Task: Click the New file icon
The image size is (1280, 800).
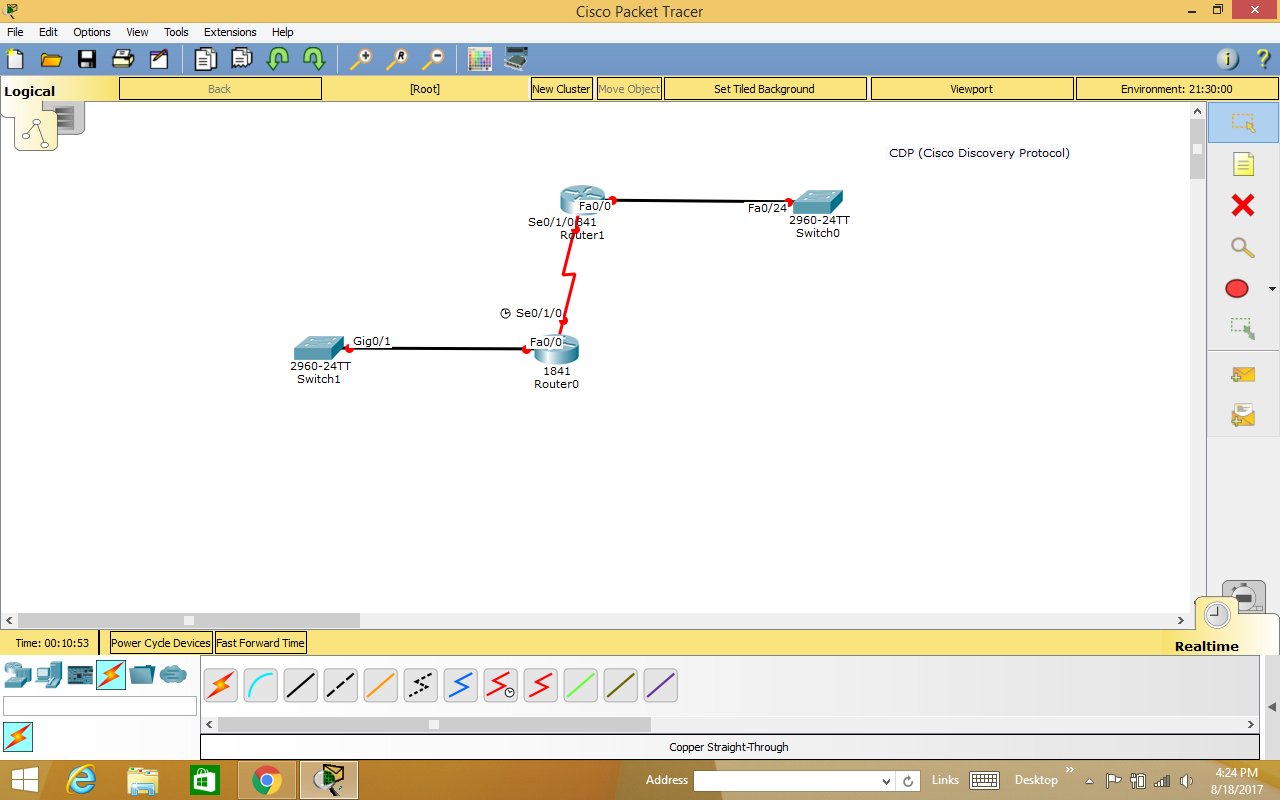Action: coord(14,59)
